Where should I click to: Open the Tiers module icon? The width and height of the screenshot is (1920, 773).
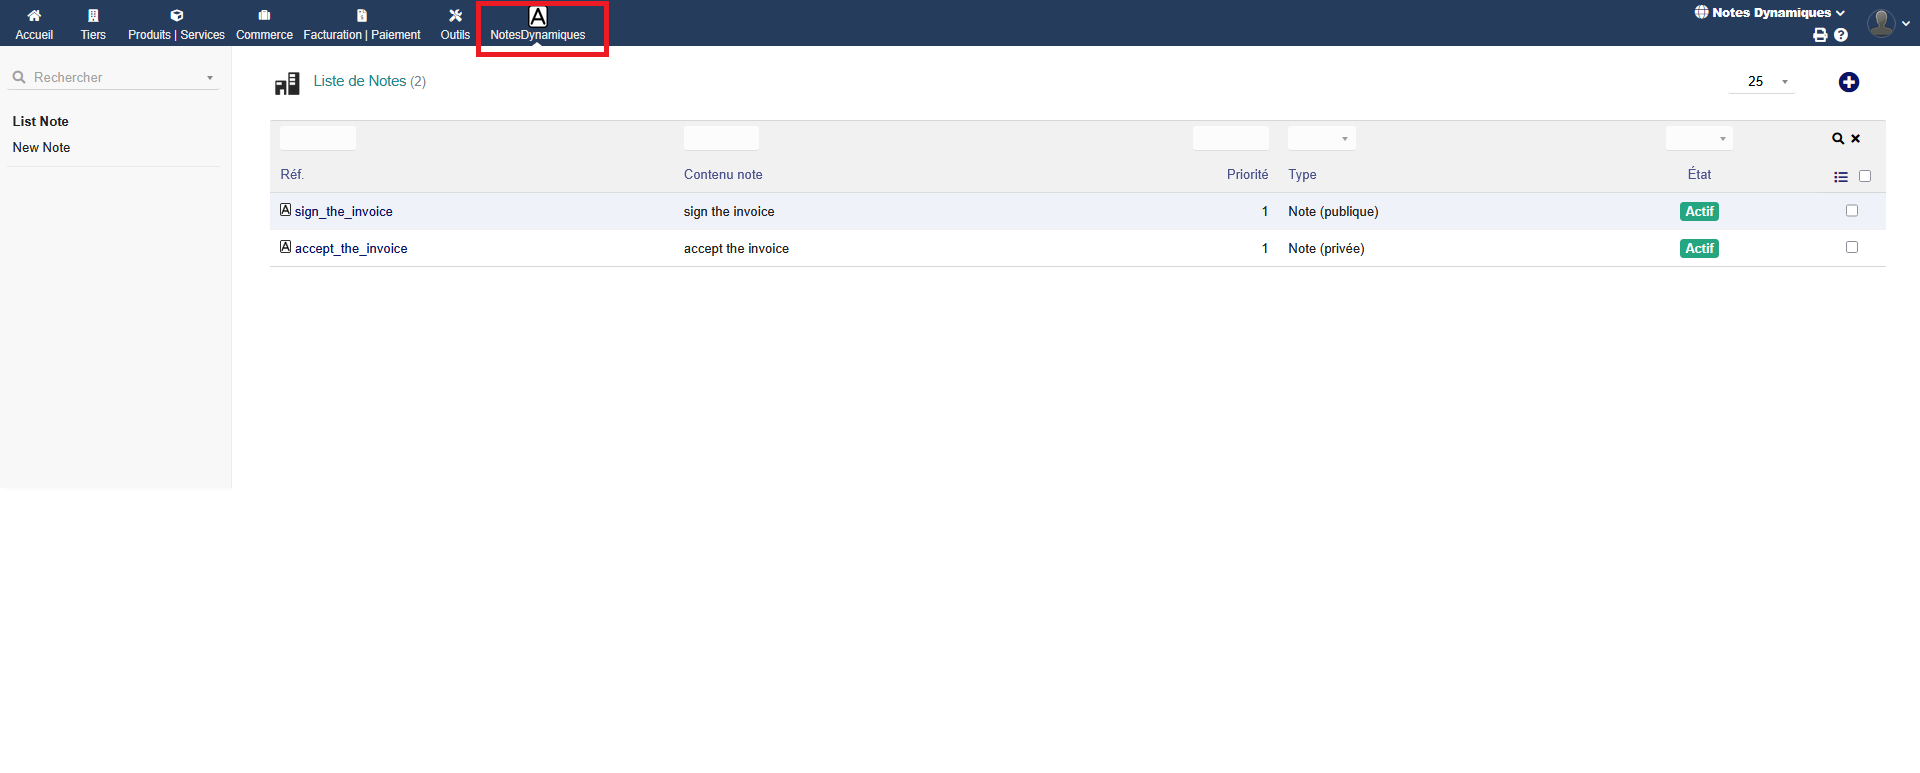click(x=93, y=16)
